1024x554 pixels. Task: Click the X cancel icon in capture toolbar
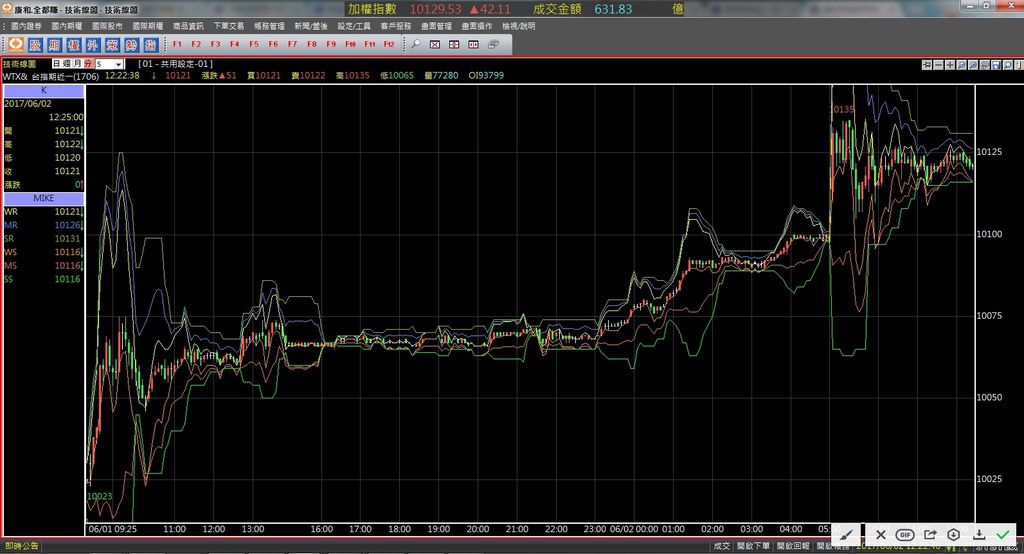tap(880, 534)
